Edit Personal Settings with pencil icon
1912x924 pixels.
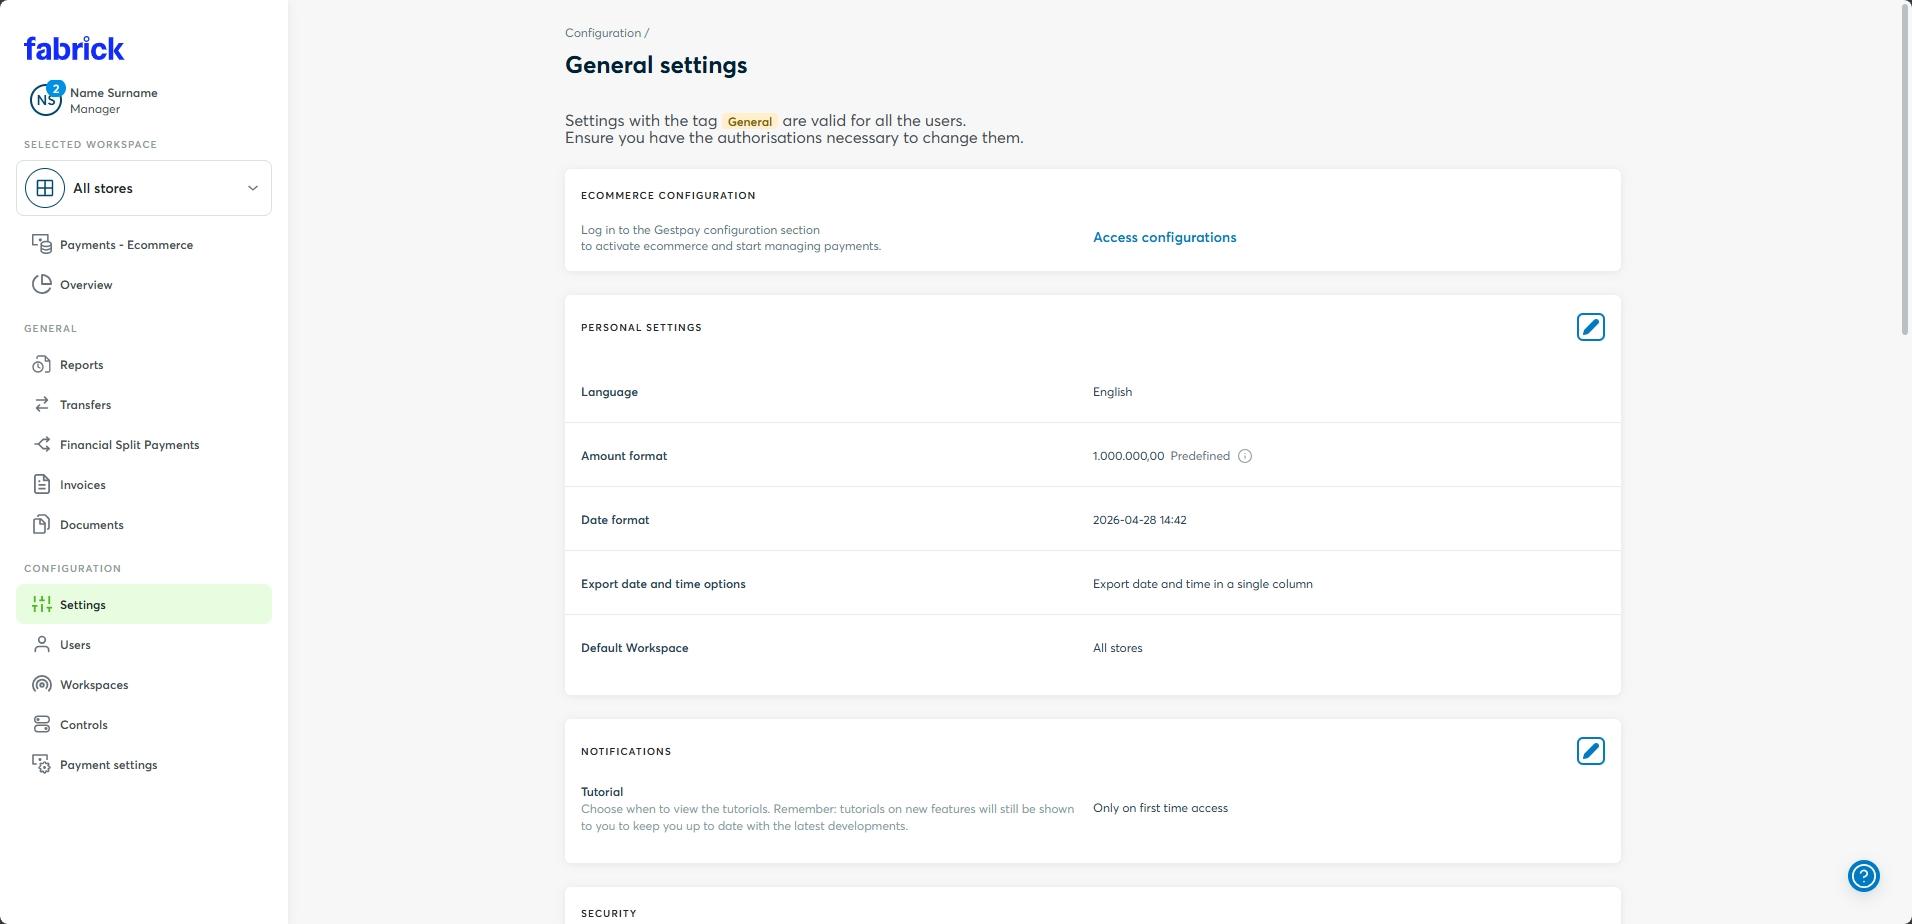tap(1591, 327)
